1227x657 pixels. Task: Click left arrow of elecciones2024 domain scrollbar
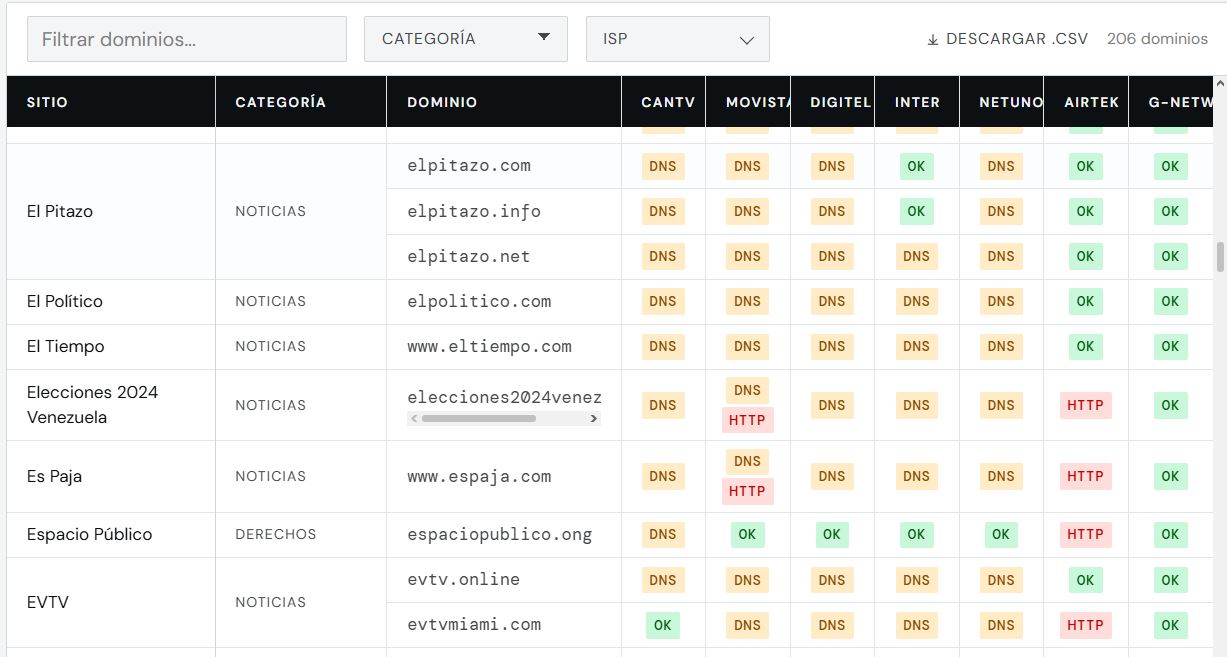(414, 419)
